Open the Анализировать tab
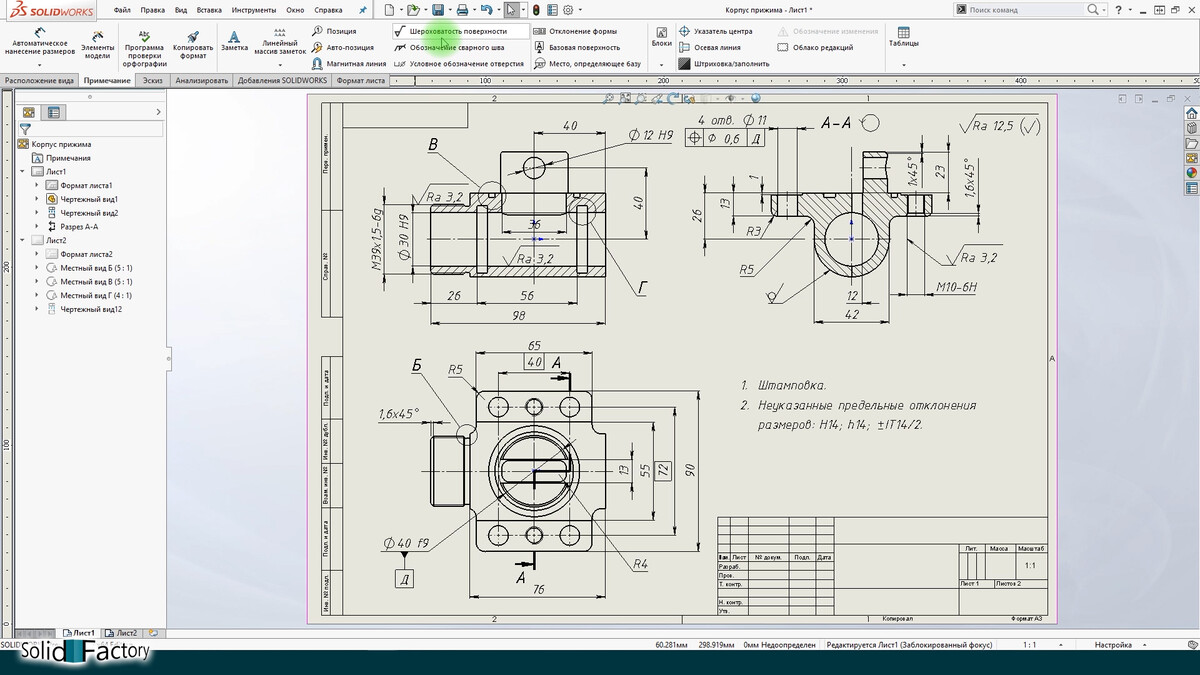Image resolution: width=1200 pixels, height=675 pixels. click(x=201, y=80)
